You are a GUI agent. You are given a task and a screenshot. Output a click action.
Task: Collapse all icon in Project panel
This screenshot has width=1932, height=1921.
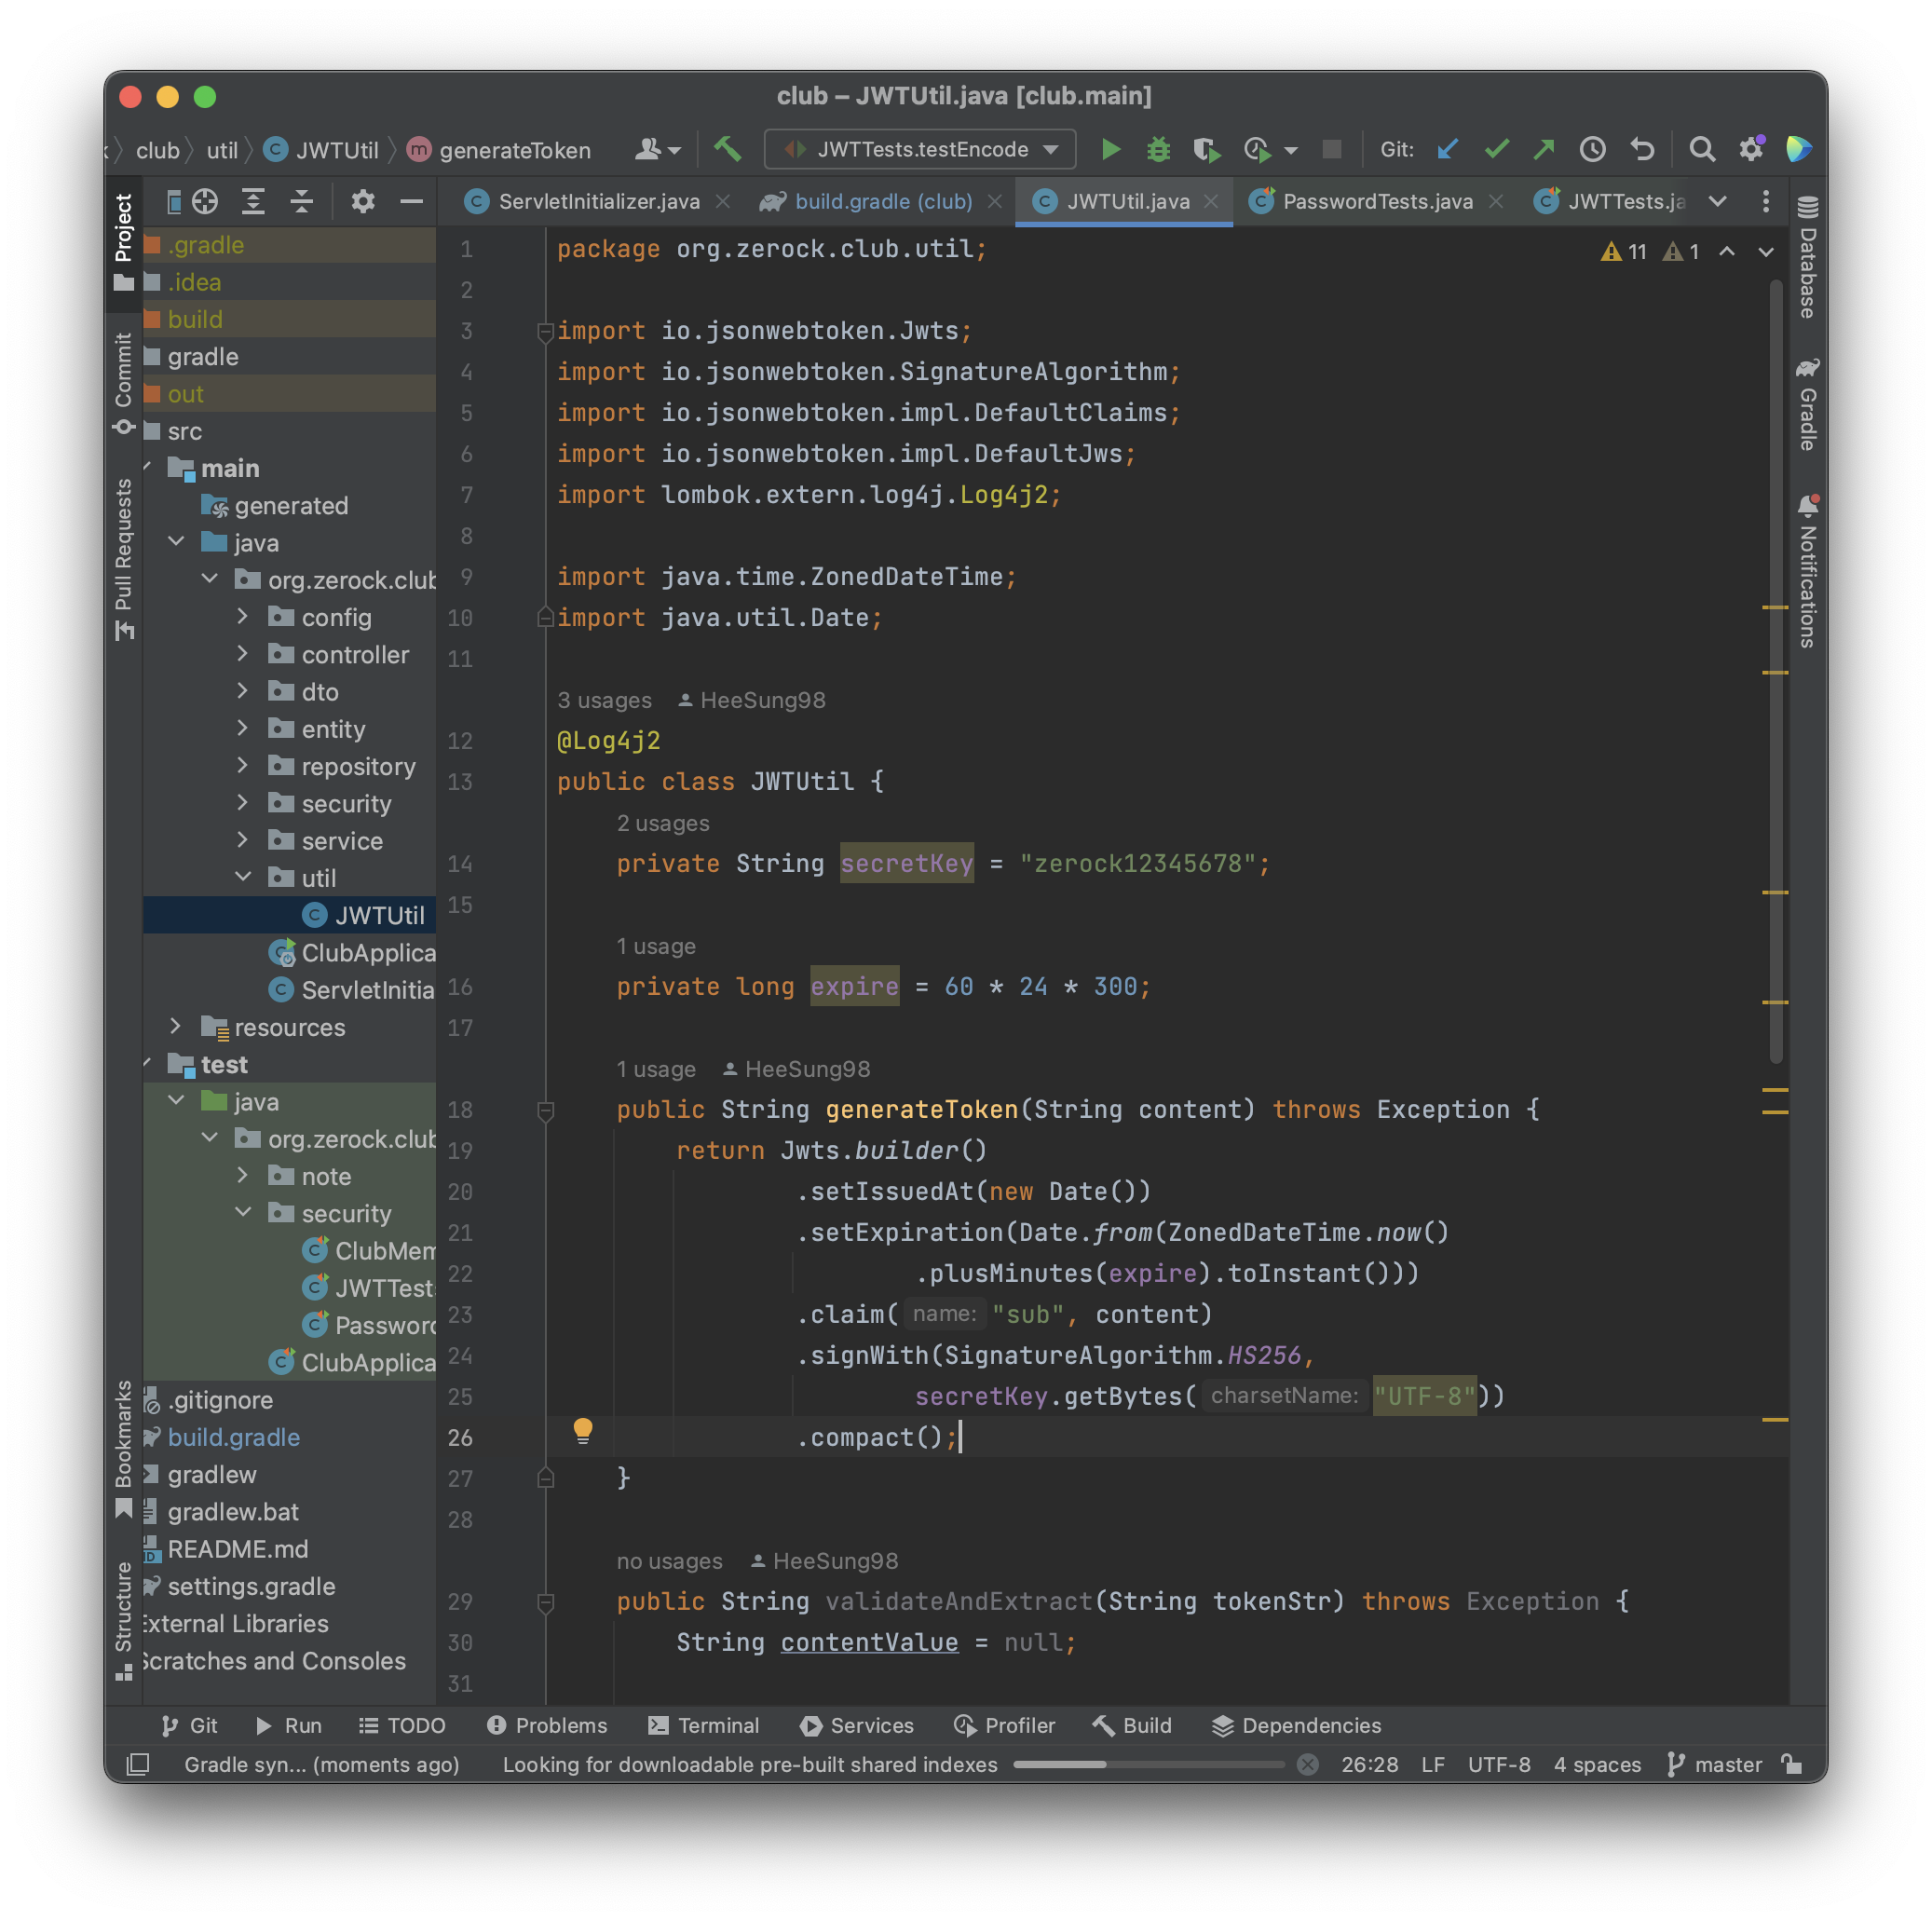click(301, 202)
